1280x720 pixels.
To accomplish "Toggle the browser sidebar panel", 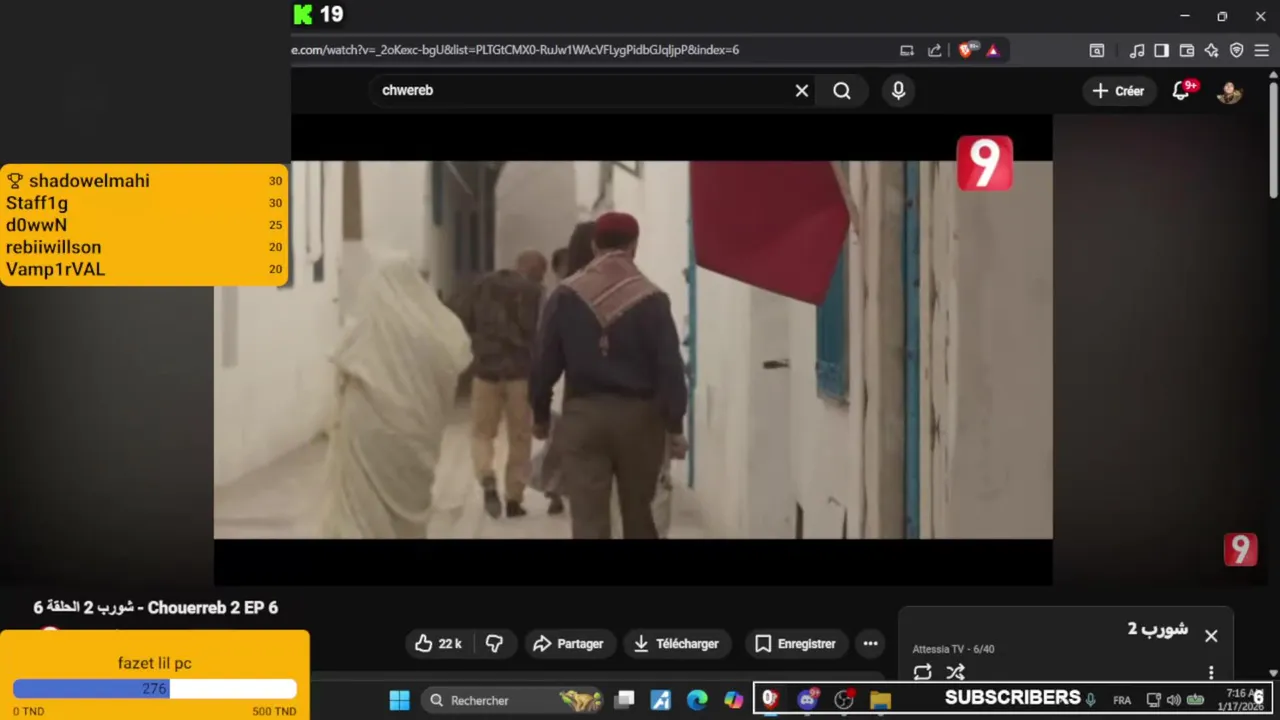I will 1161,50.
